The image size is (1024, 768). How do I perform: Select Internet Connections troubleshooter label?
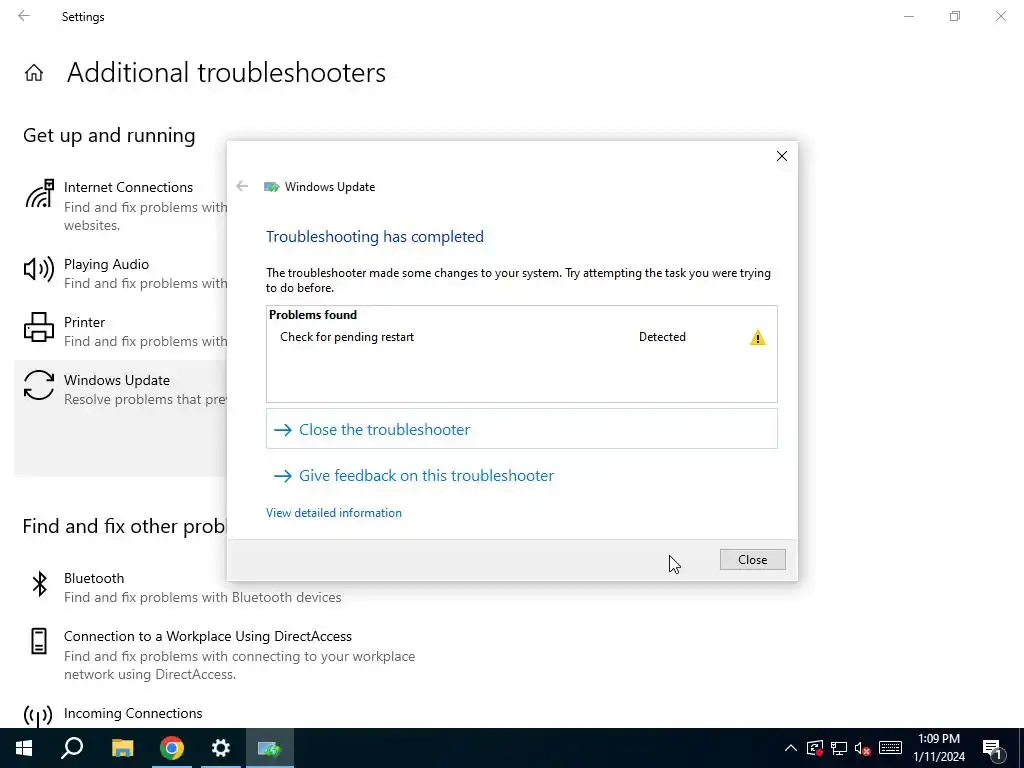[x=129, y=187]
